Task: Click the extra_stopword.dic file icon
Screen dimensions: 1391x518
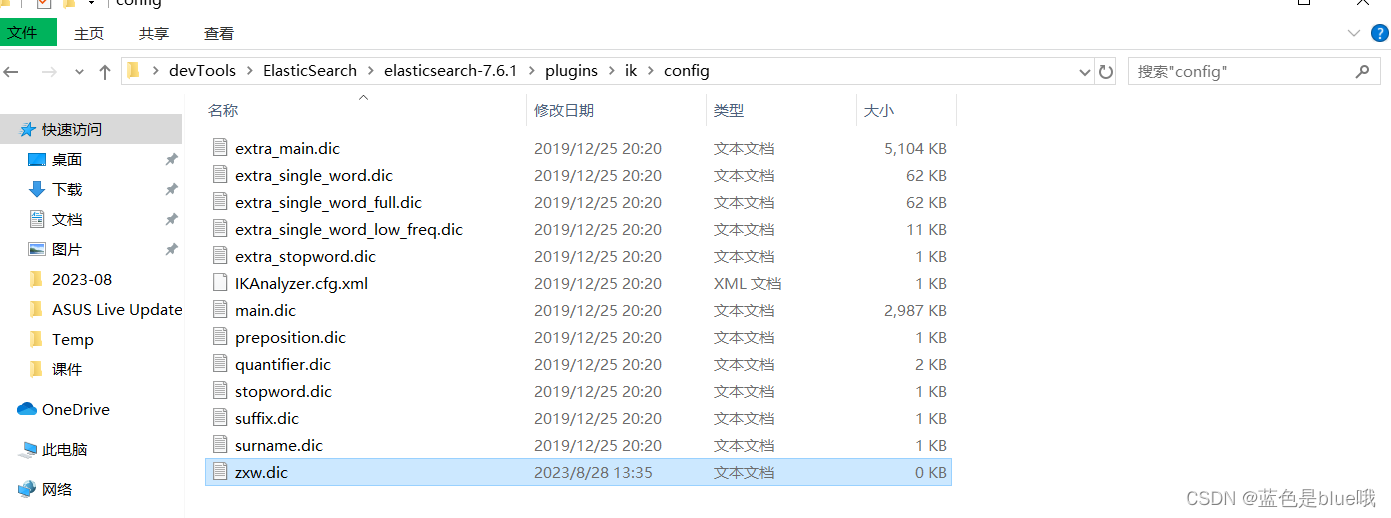Action: (x=221, y=256)
